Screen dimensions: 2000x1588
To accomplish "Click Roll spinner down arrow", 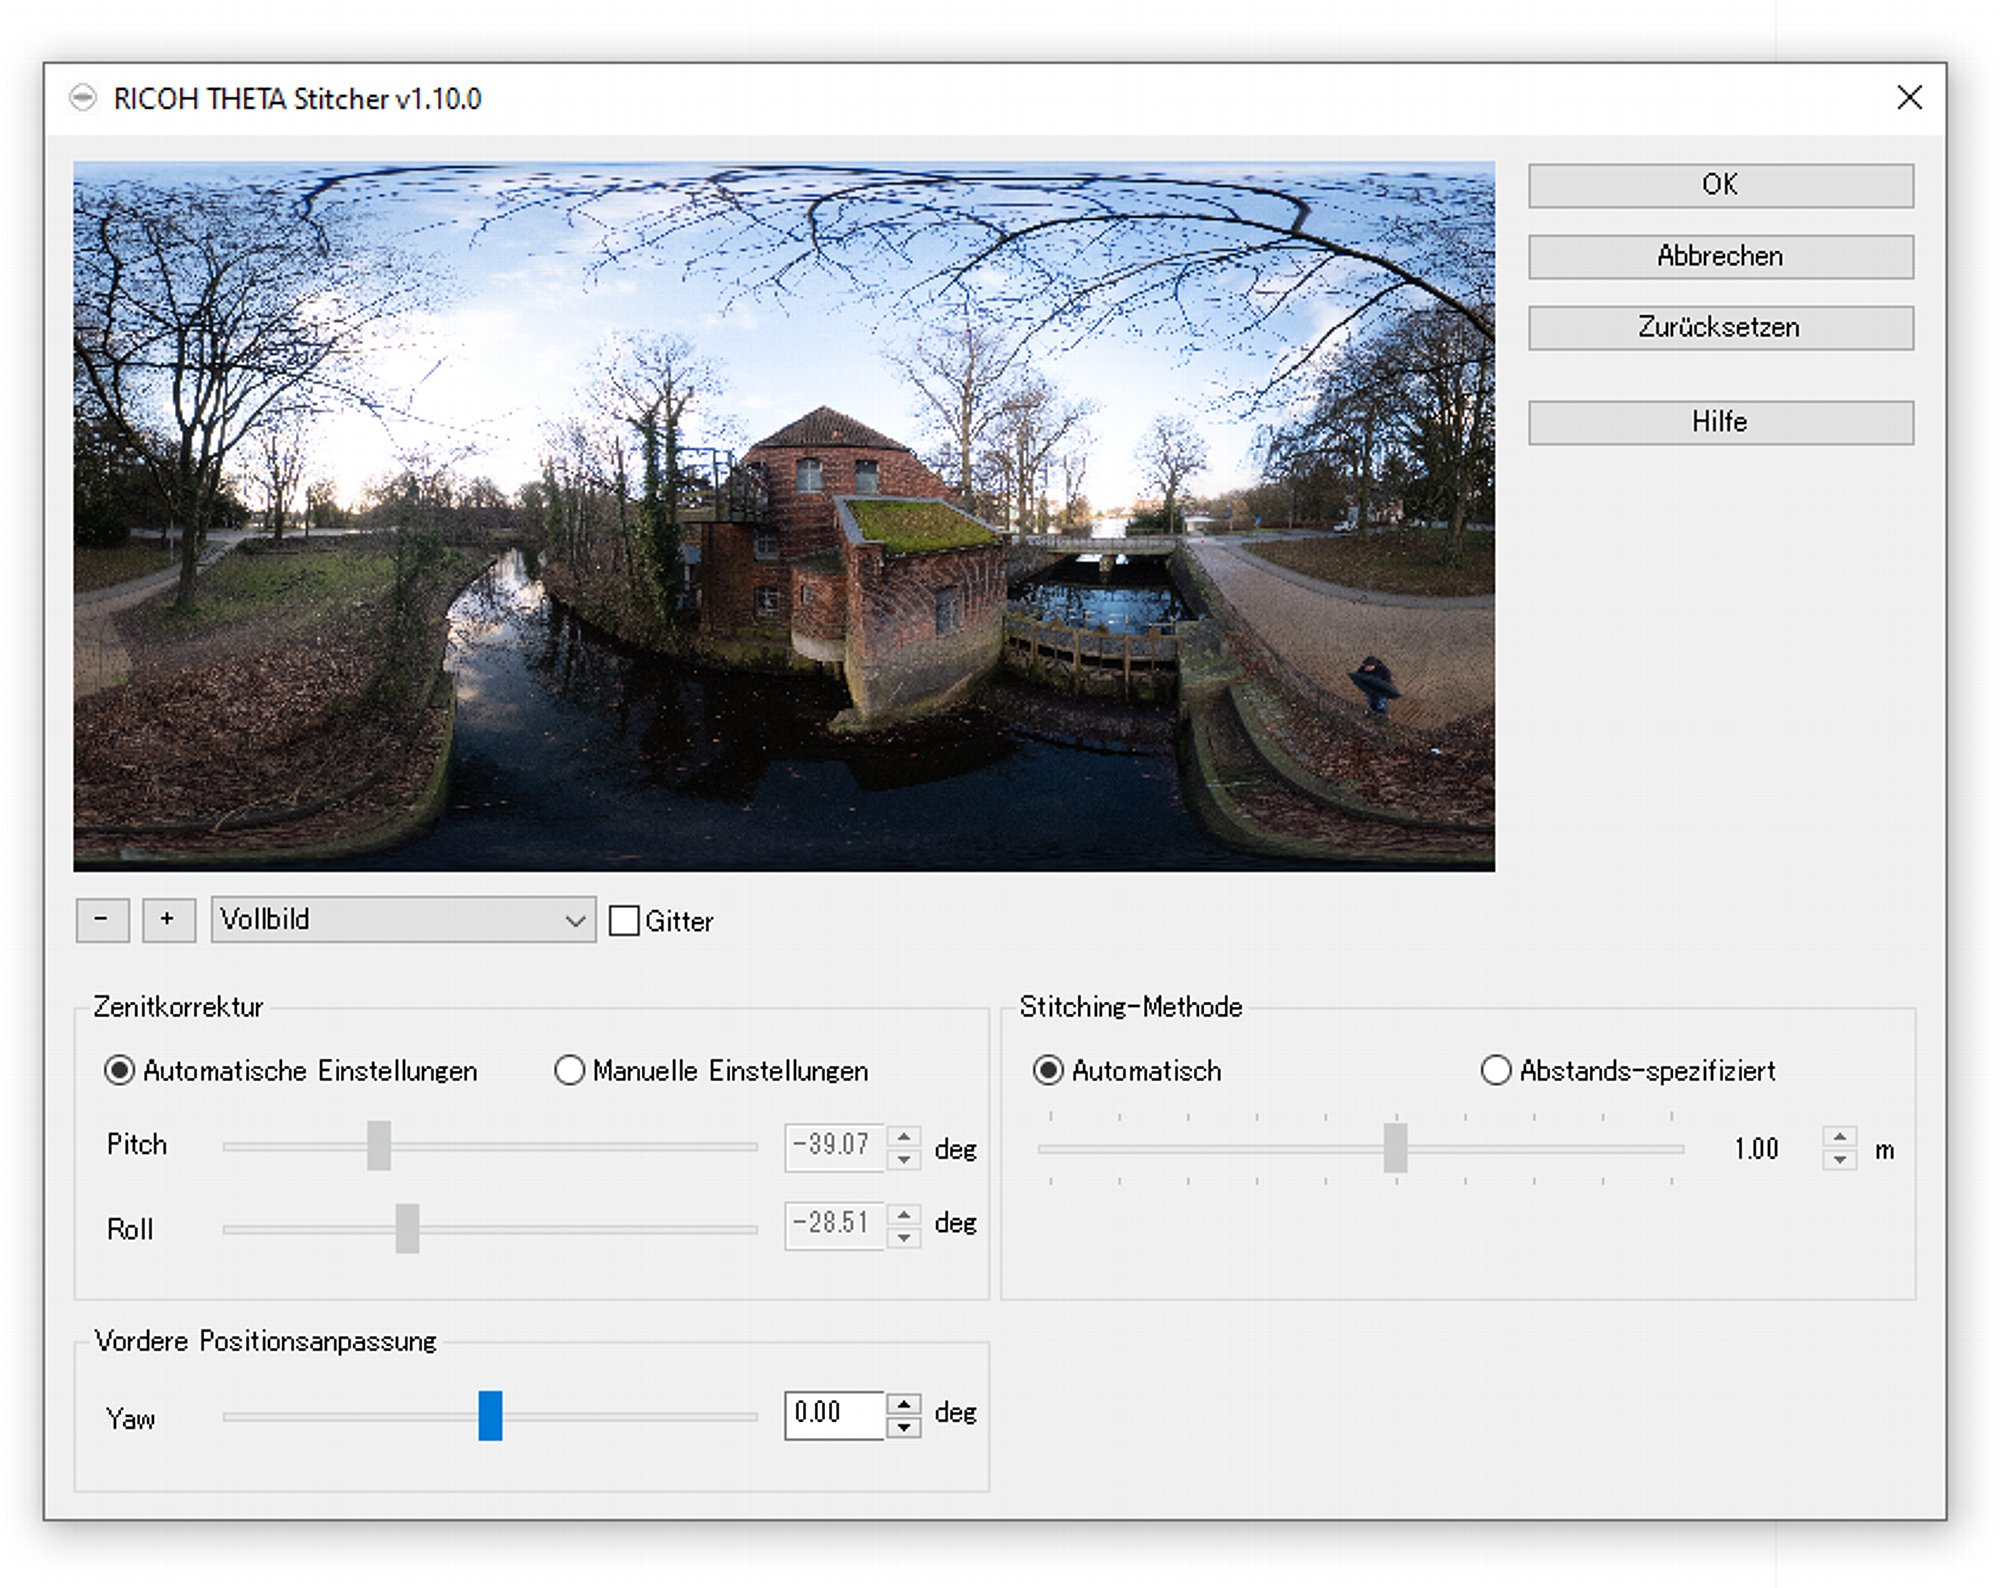I will click(904, 1238).
